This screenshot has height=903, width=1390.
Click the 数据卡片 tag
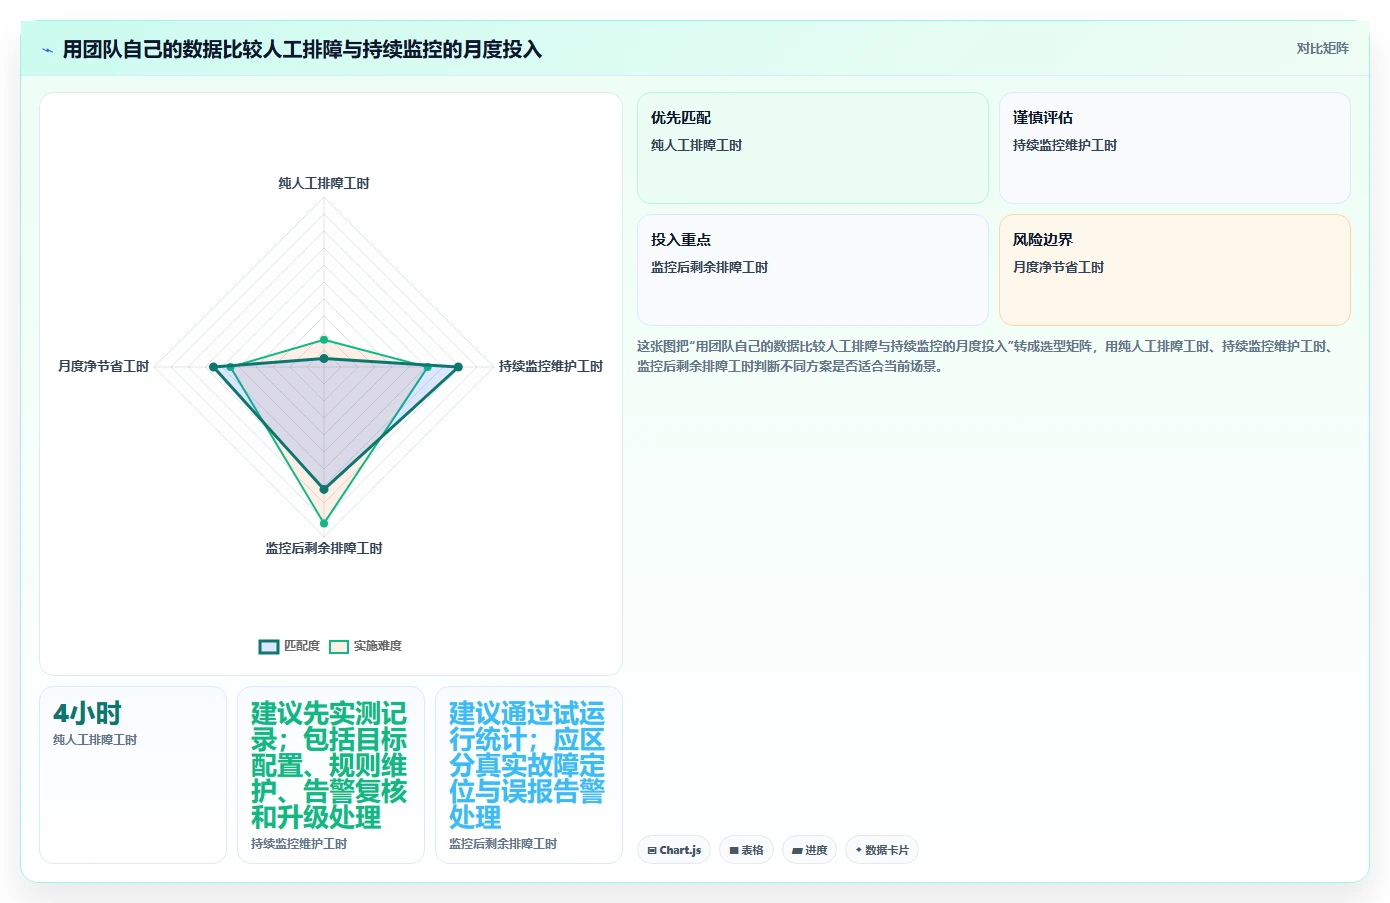(881, 850)
